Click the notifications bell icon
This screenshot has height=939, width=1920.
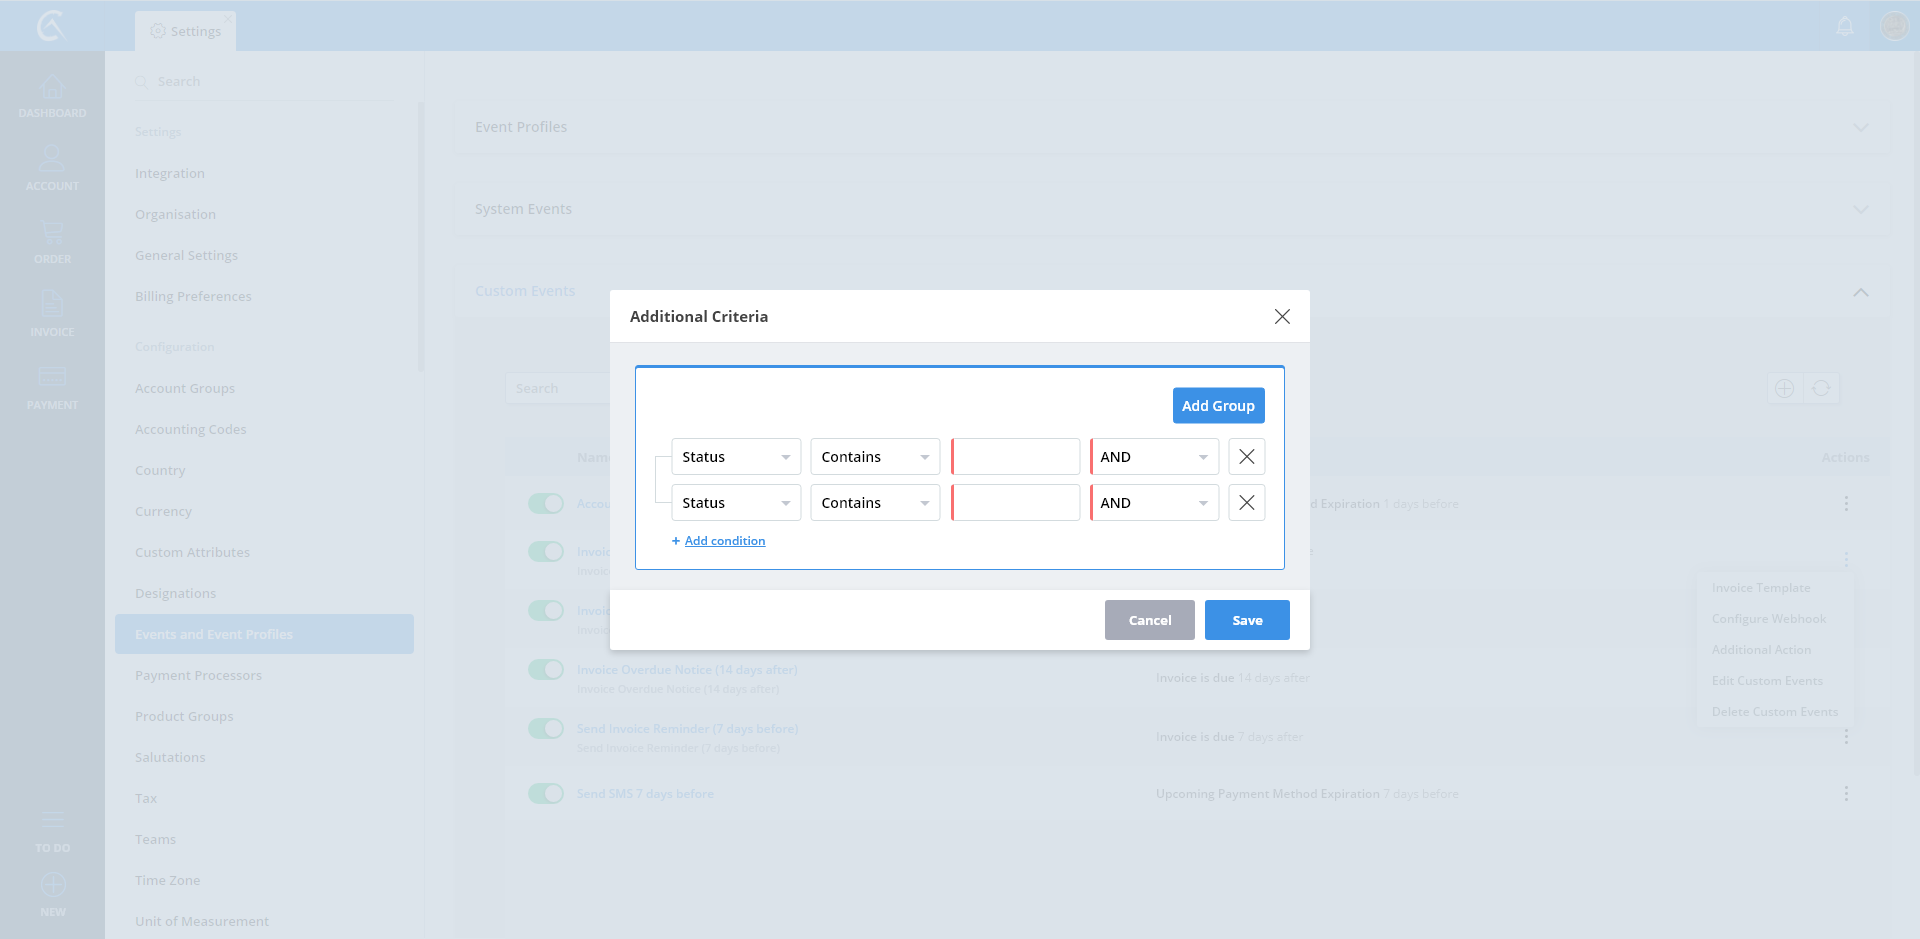click(1845, 26)
